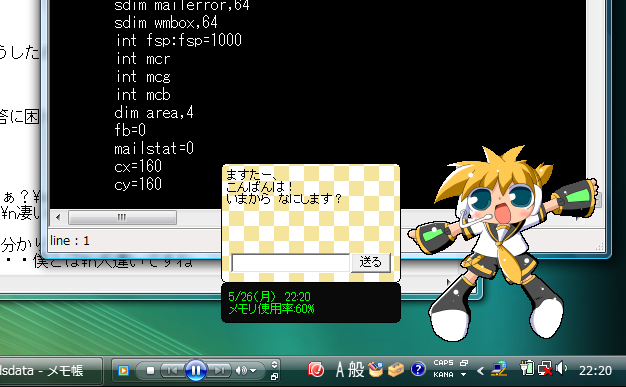626x387 pixels.
Task: Click the 送る send button
Action: point(370,262)
